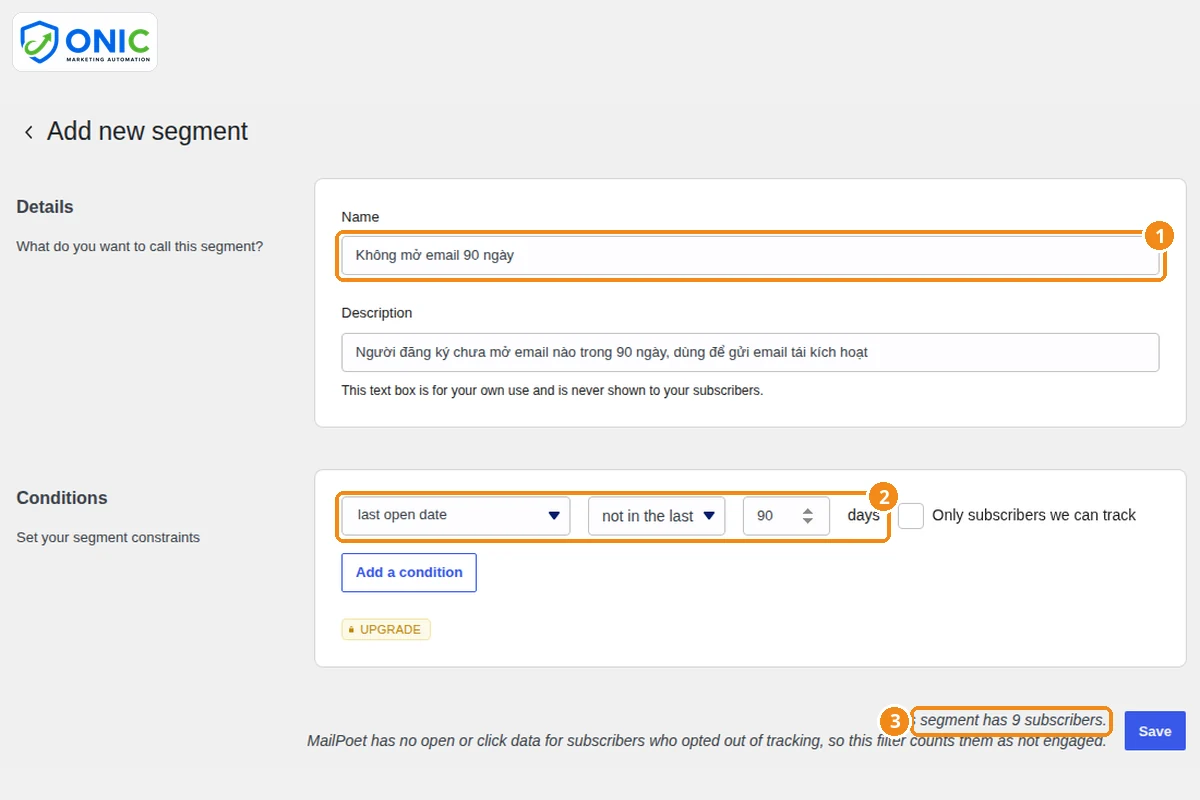
Task: Save the new segment
Action: tap(1155, 731)
